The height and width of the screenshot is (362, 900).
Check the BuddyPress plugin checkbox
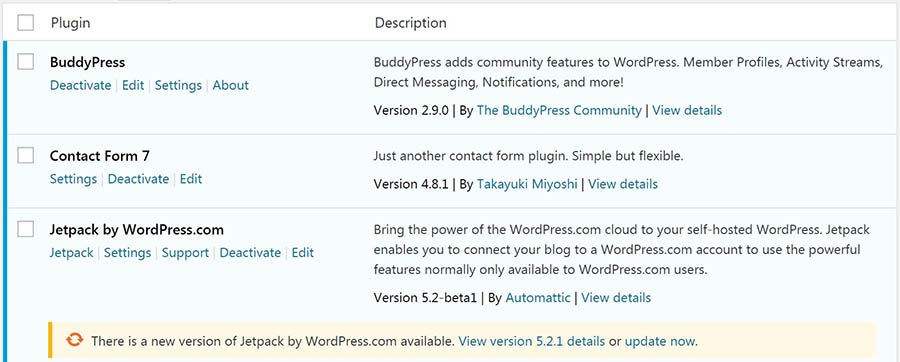(x=25, y=61)
